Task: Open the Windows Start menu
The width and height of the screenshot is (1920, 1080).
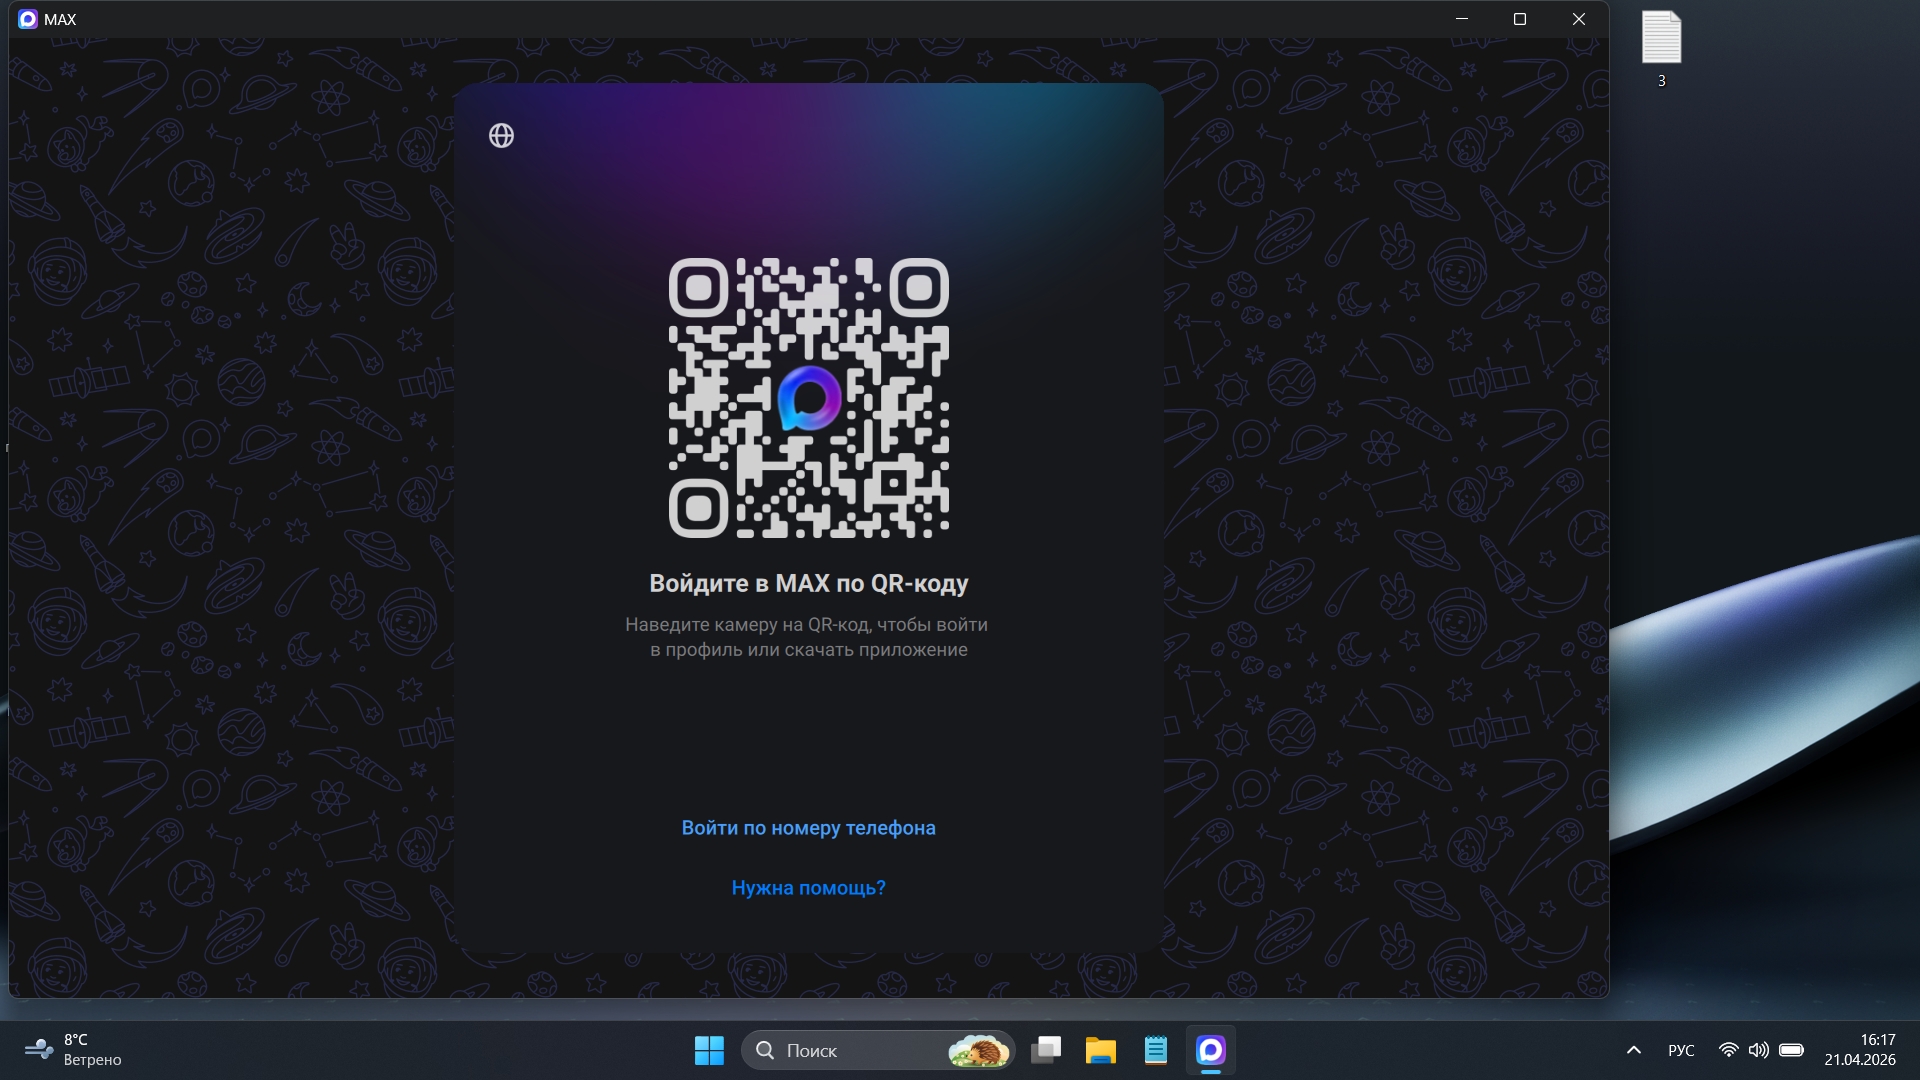Action: point(709,1050)
